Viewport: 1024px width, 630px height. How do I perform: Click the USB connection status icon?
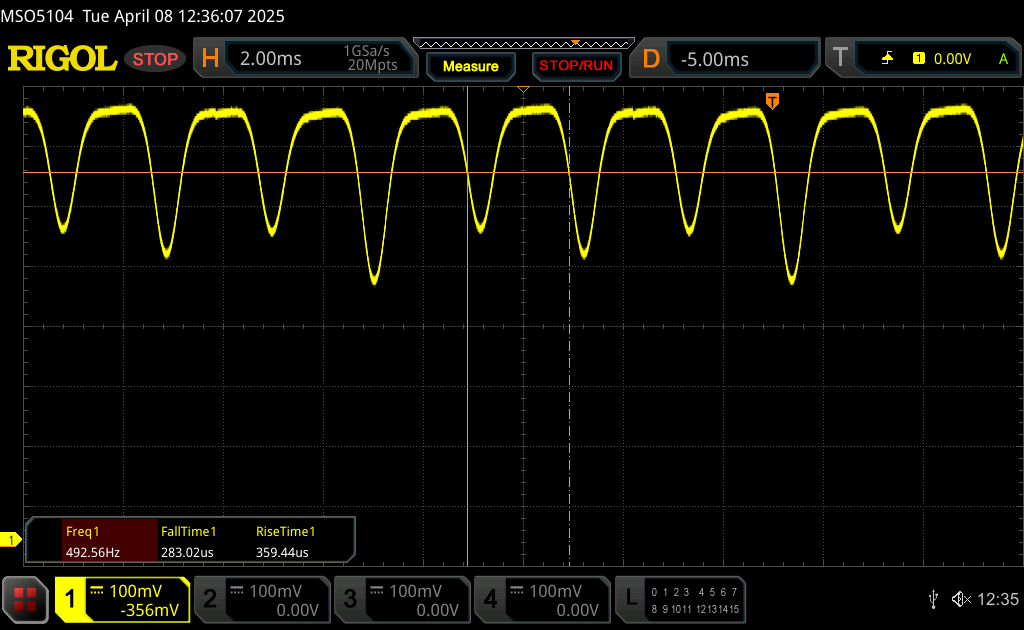[x=933, y=599]
